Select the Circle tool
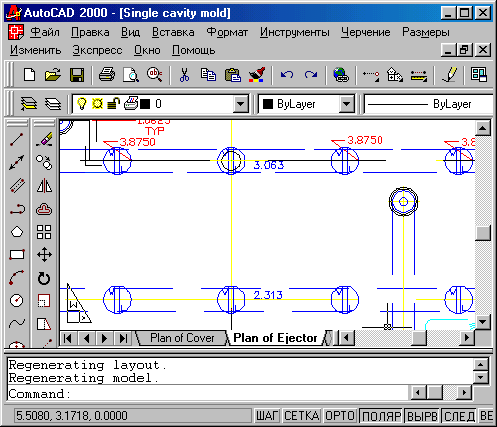Screen dimensions: 497x427 (17, 301)
